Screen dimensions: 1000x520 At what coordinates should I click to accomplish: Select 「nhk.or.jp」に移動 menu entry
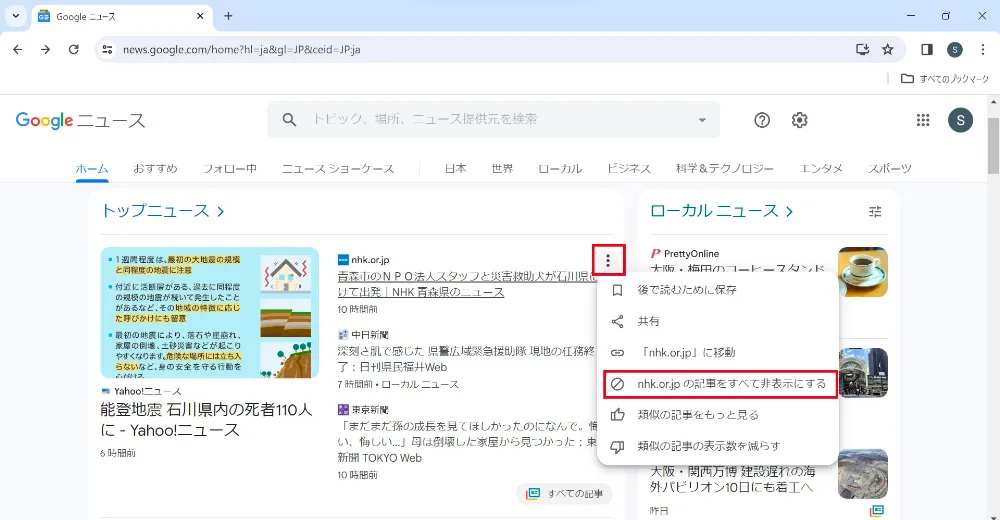(x=717, y=353)
